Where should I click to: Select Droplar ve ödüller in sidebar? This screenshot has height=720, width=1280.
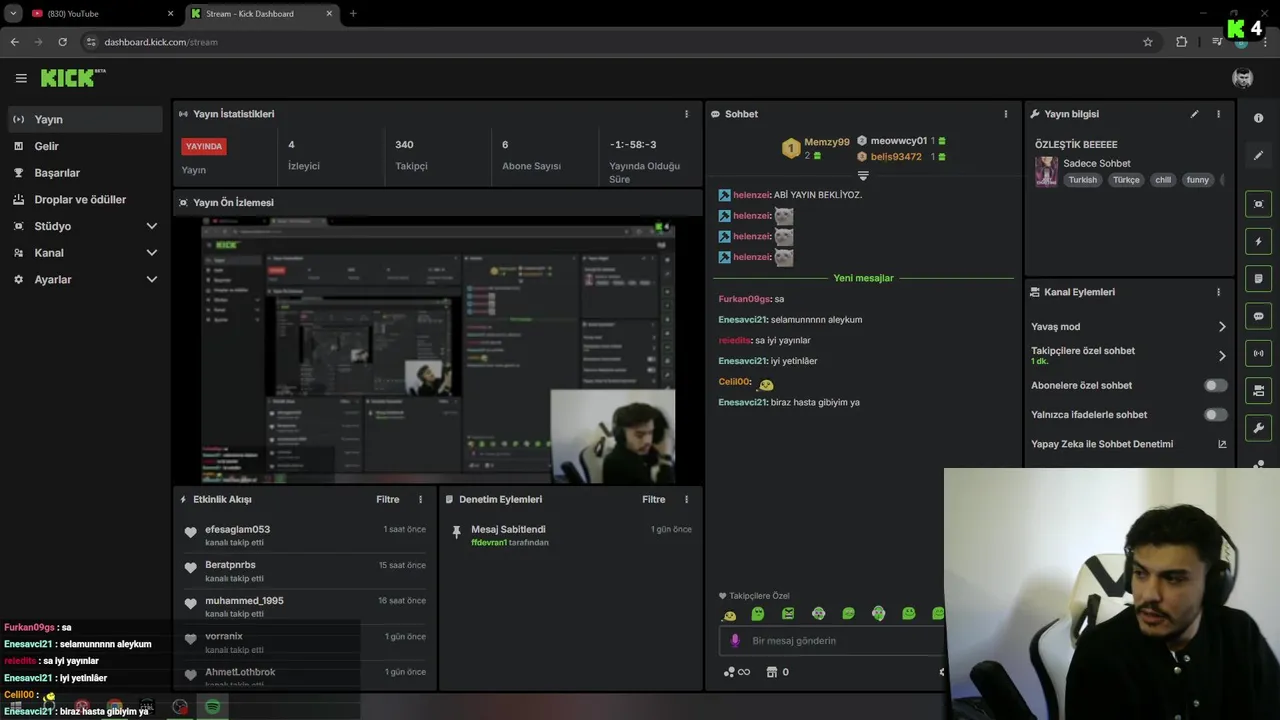[x=84, y=200]
